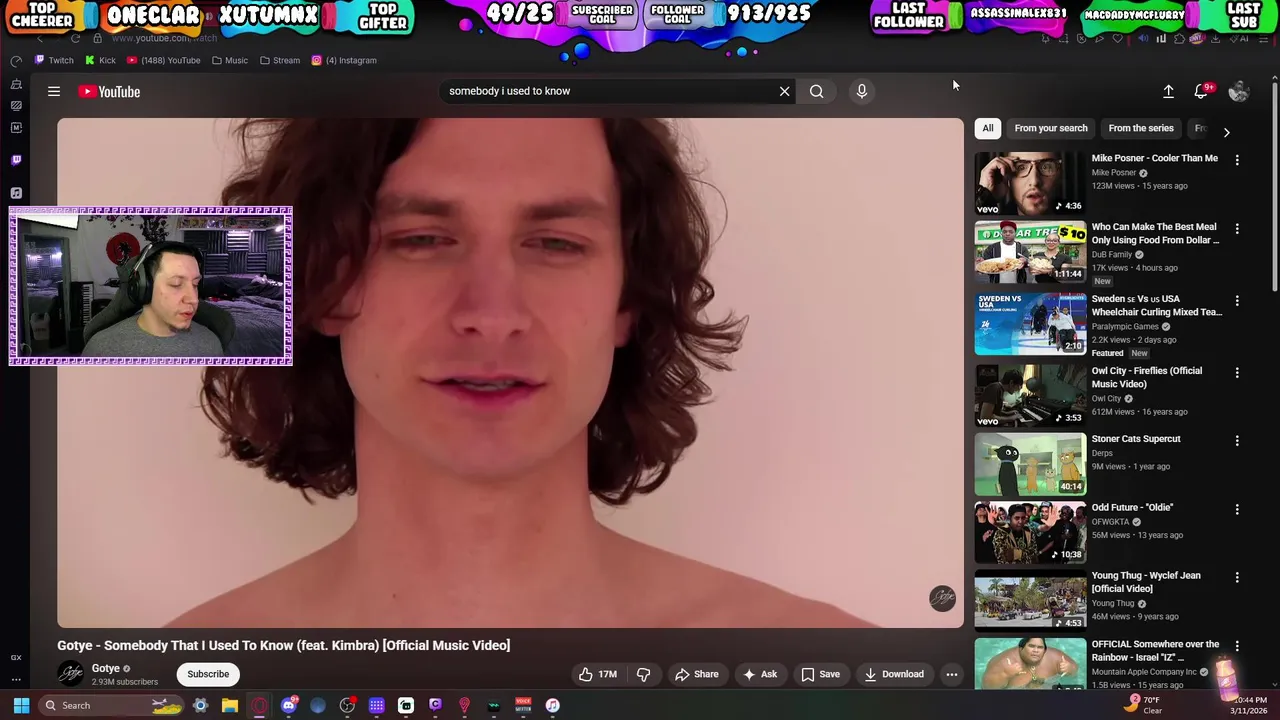Open the music player in the browser sidebar
The height and width of the screenshot is (720, 1280).
16,193
